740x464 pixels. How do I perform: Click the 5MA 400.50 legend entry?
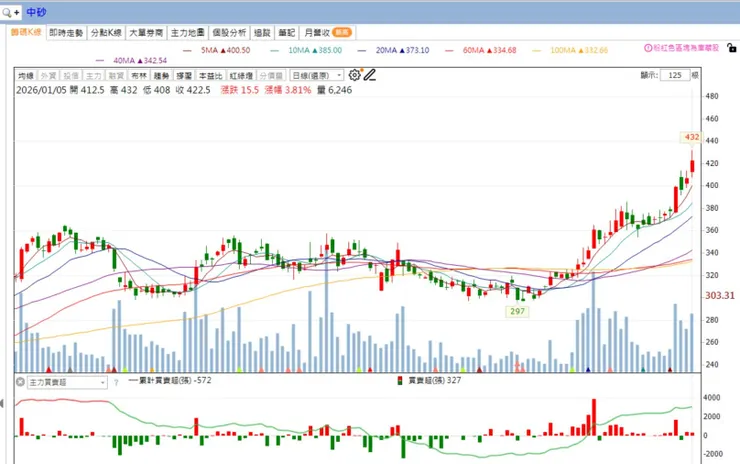point(217,50)
